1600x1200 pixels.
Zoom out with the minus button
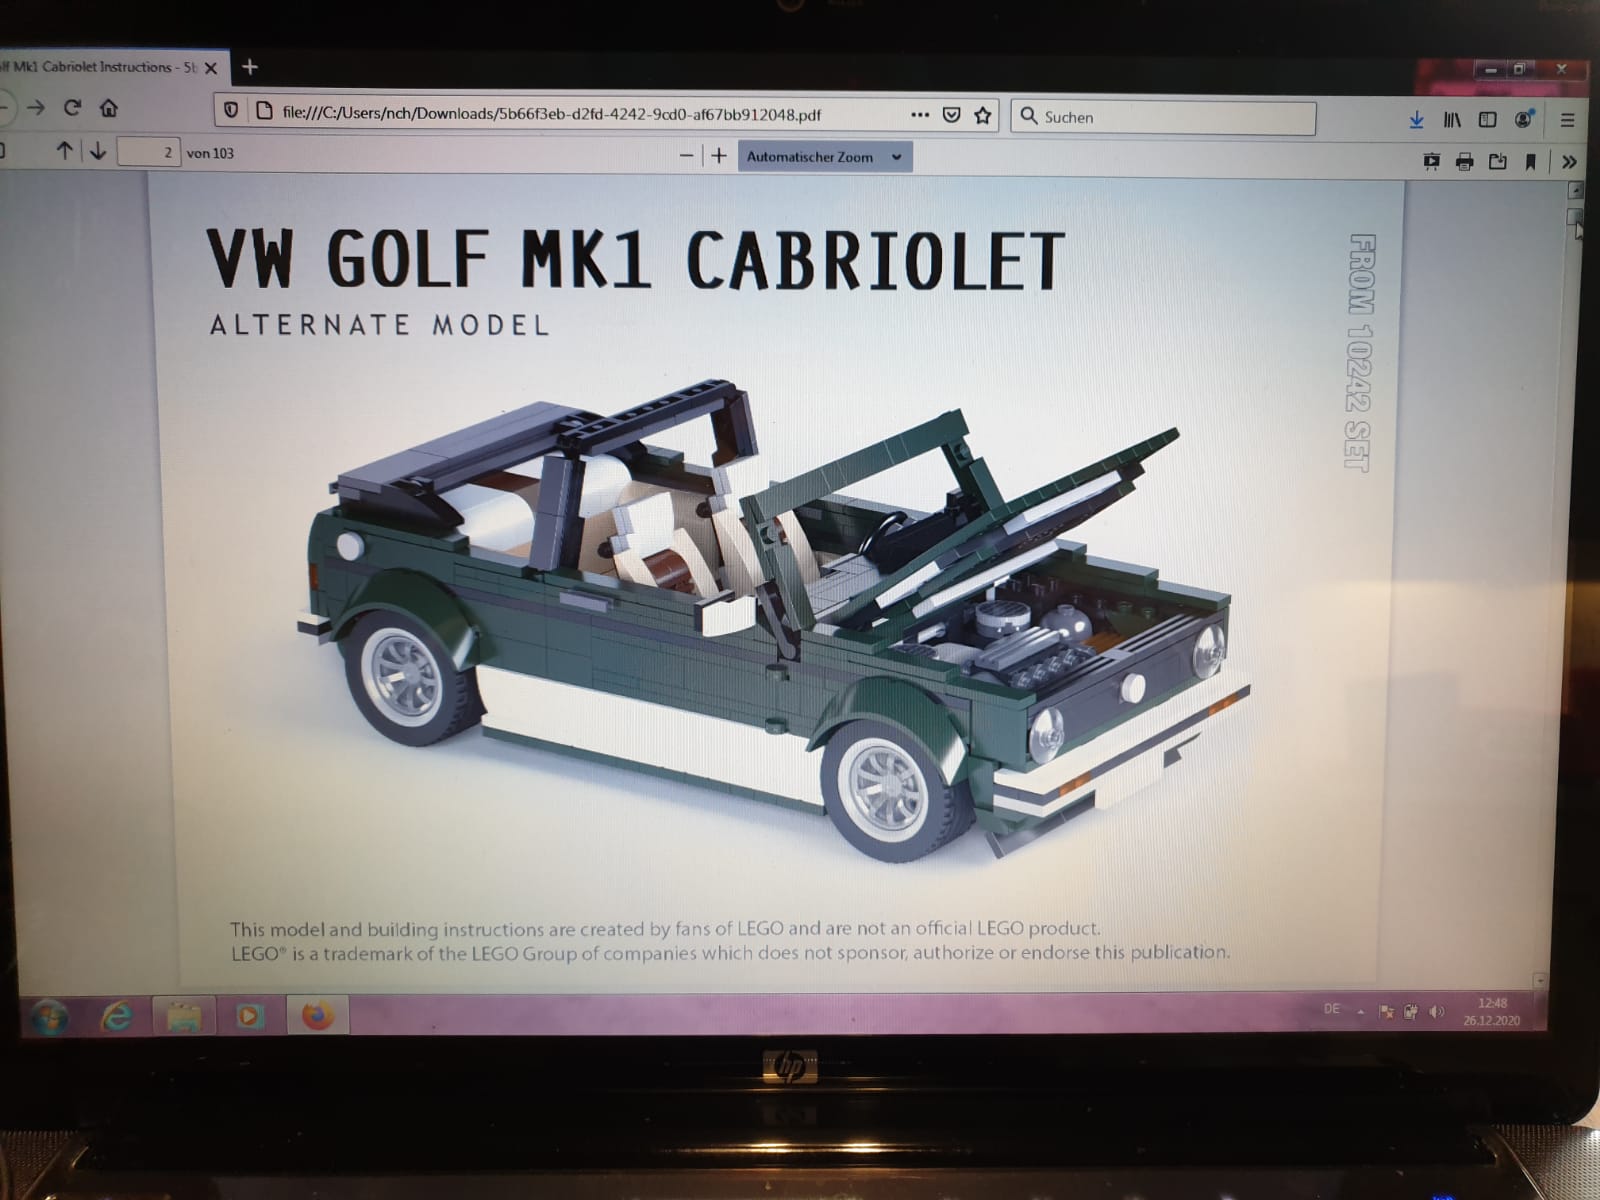(x=686, y=155)
